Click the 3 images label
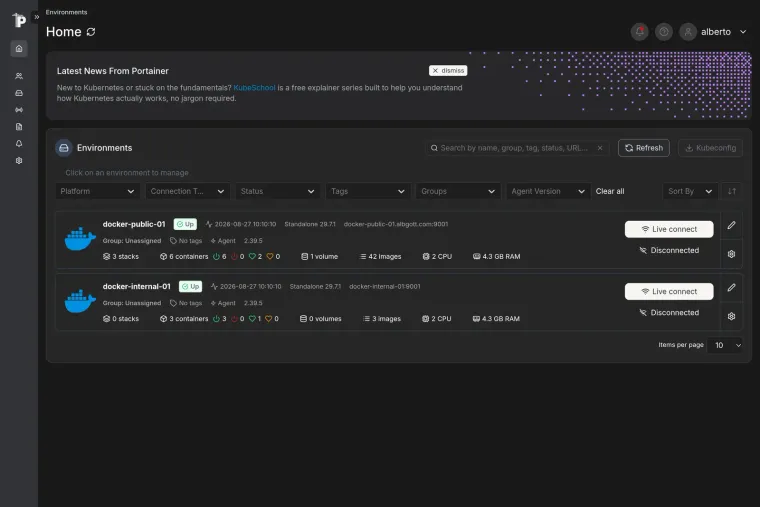This screenshot has width=760, height=507. [x=382, y=319]
